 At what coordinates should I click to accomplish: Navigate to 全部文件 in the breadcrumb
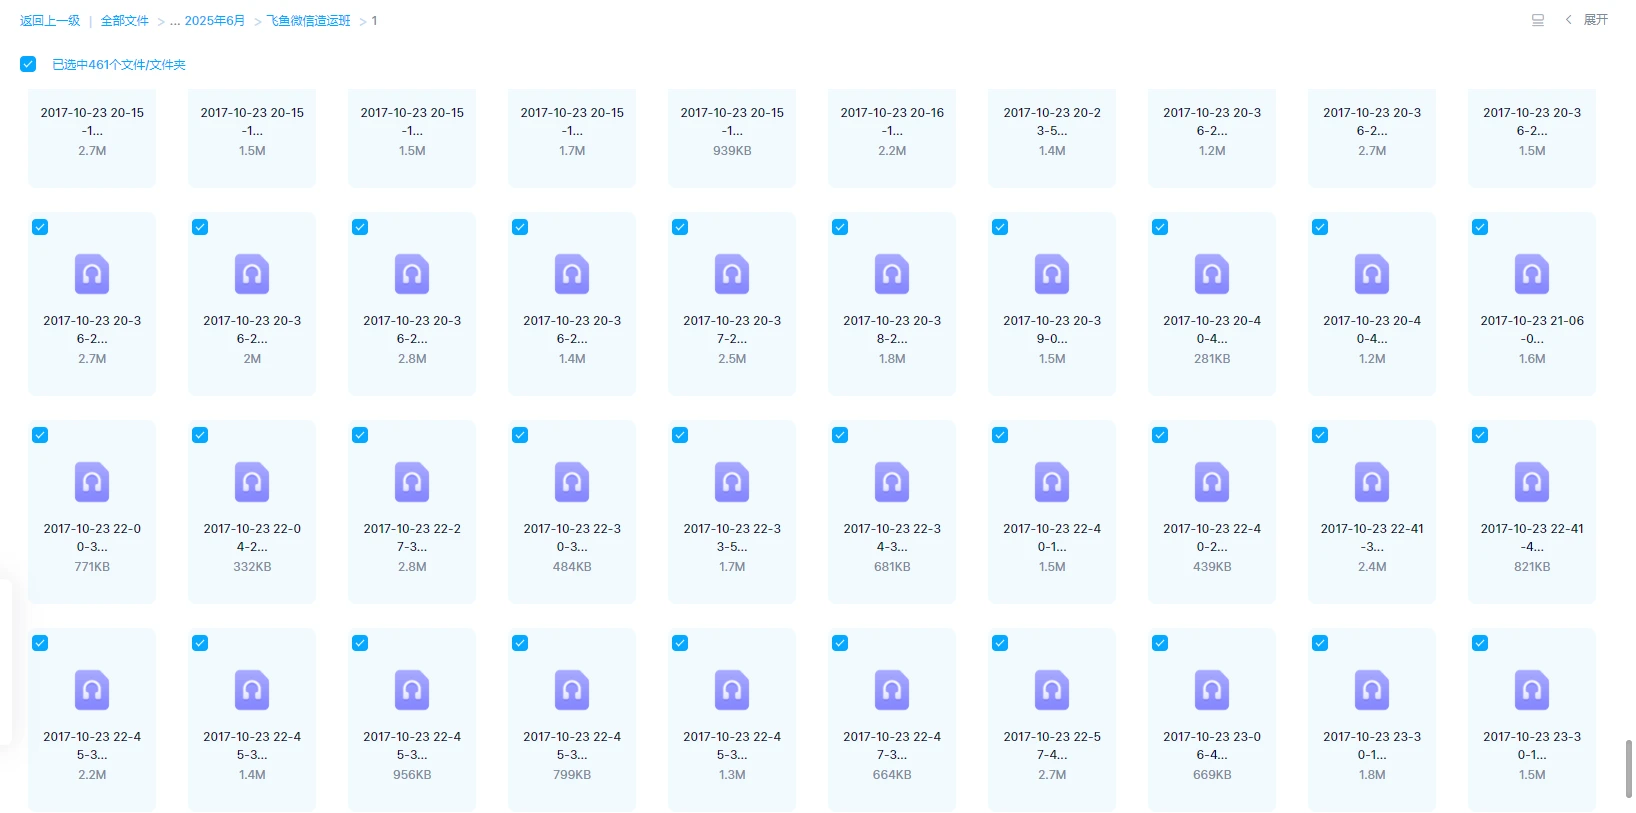point(124,21)
